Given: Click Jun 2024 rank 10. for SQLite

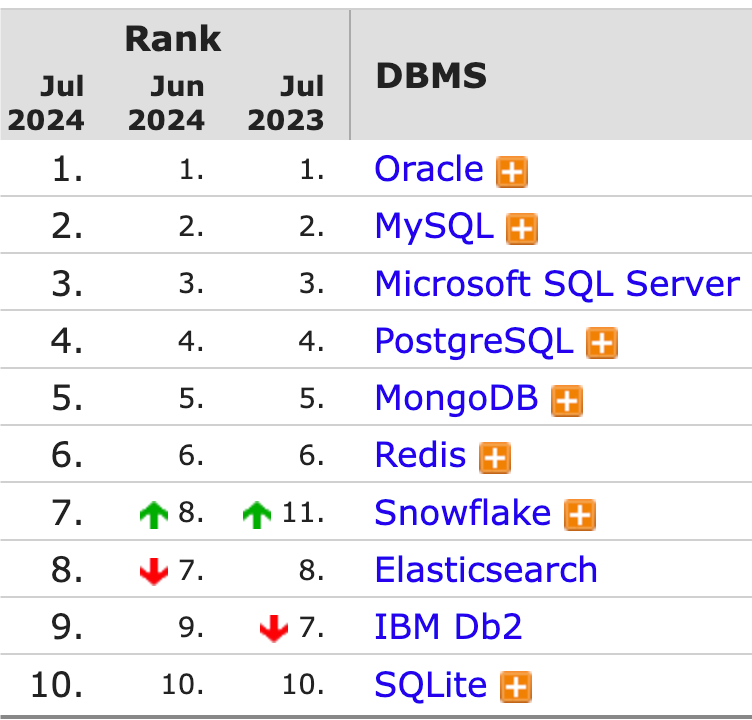Looking at the screenshot, I should pos(183,685).
